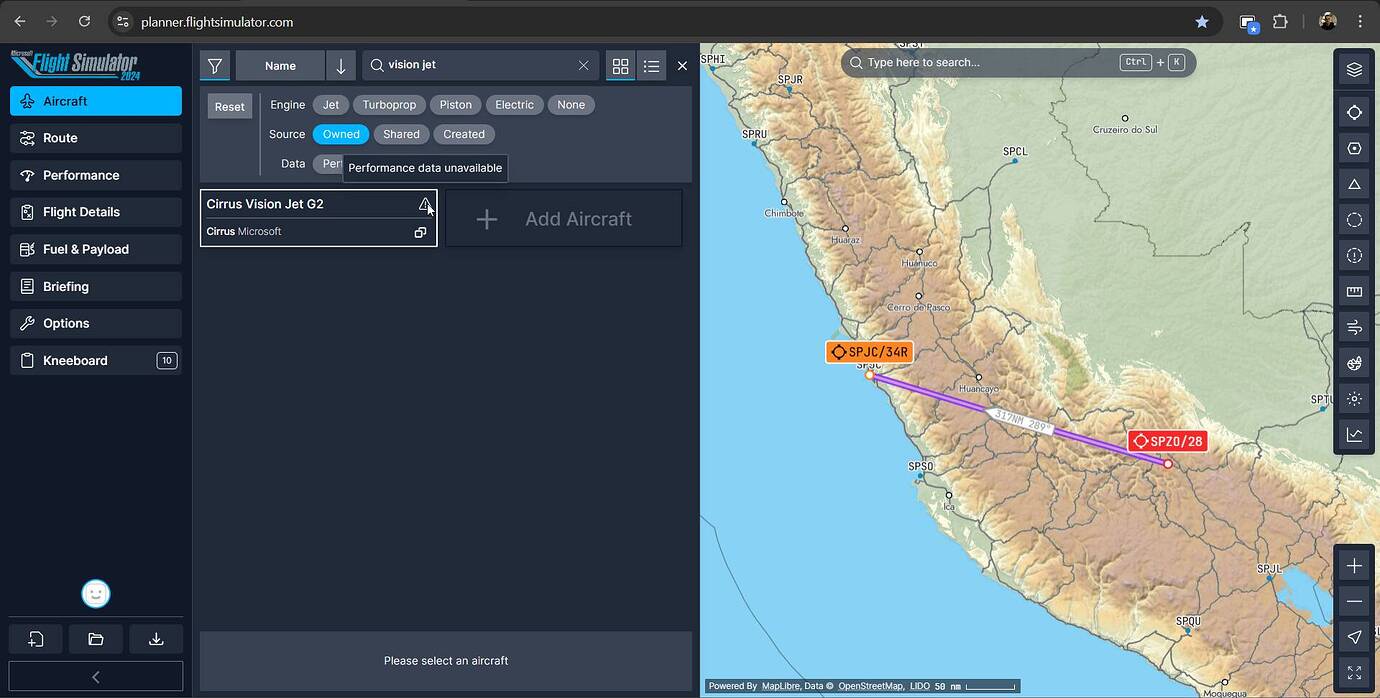Screen dimensions: 1380x698
Task: Toggle Jet engine filter
Action: pyautogui.click(x=331, y=105)
